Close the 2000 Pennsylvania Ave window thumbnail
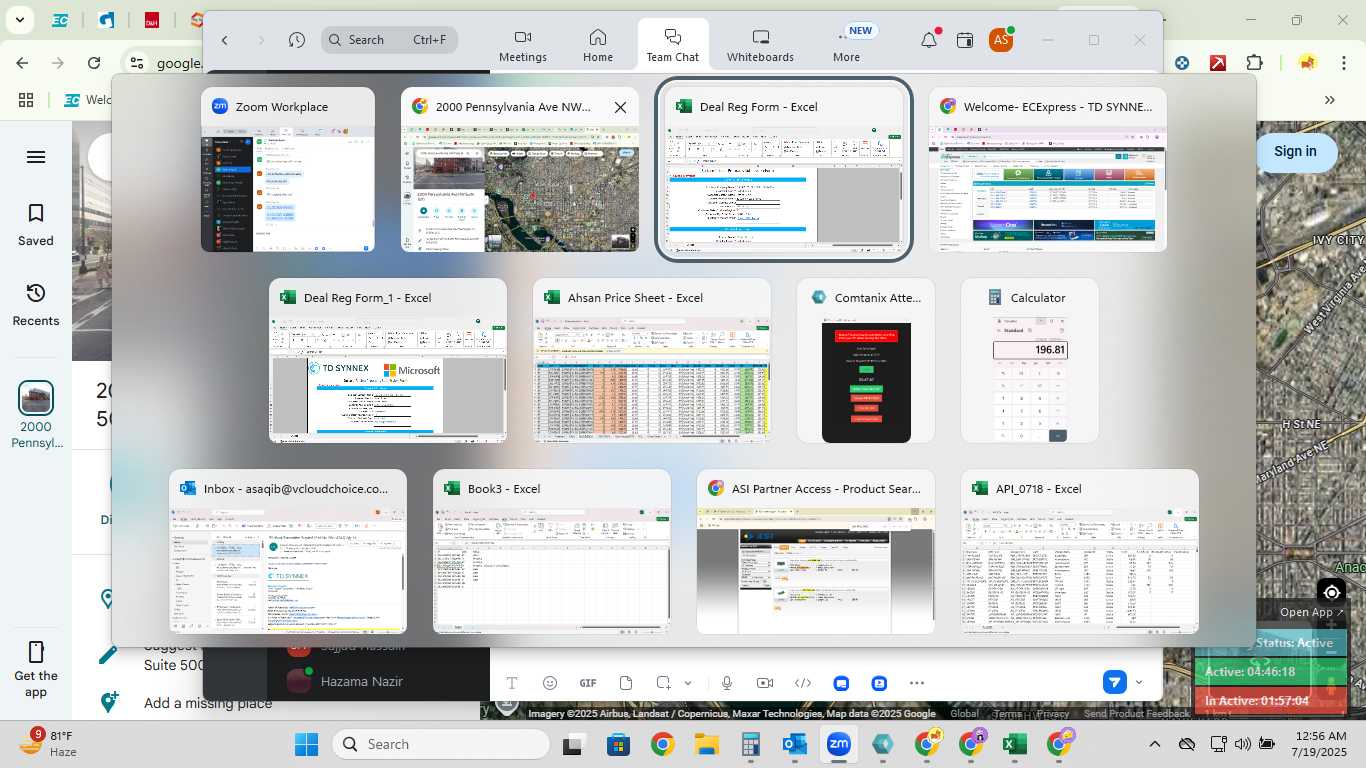1366x768 pixels. point(620,107)
